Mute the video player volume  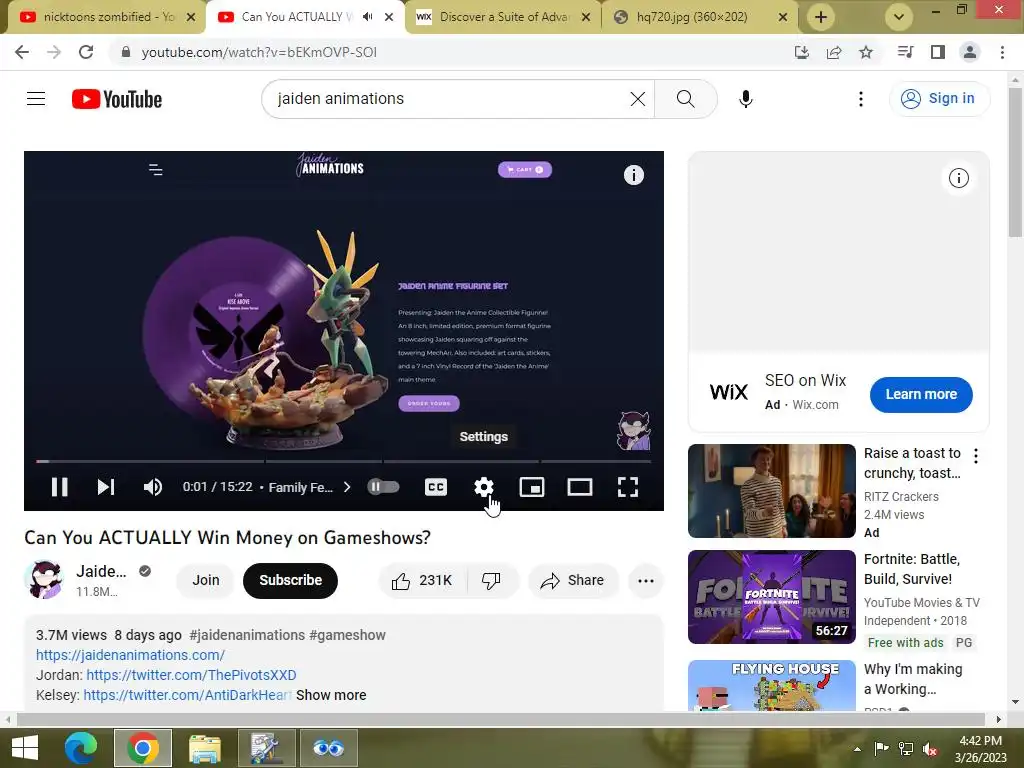(153, 487)
